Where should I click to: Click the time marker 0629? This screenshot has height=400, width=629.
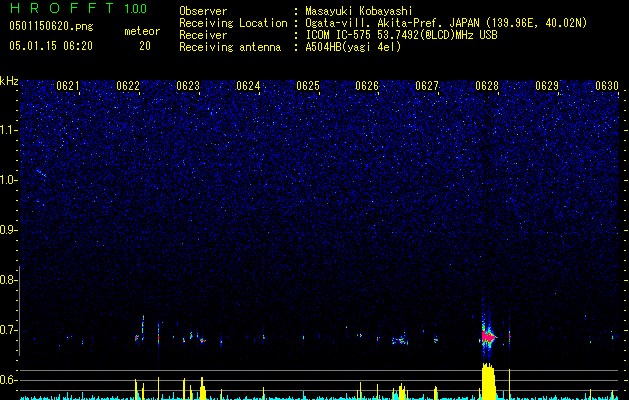point(547,86)
